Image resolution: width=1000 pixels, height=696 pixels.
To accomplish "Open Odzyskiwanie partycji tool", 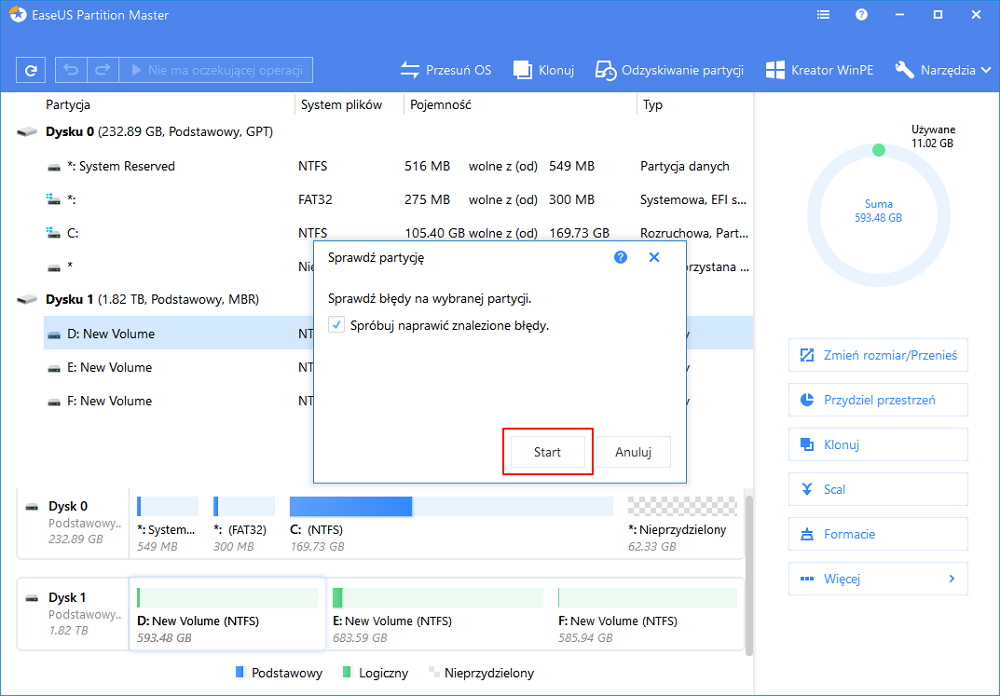I will coord(669,70).
